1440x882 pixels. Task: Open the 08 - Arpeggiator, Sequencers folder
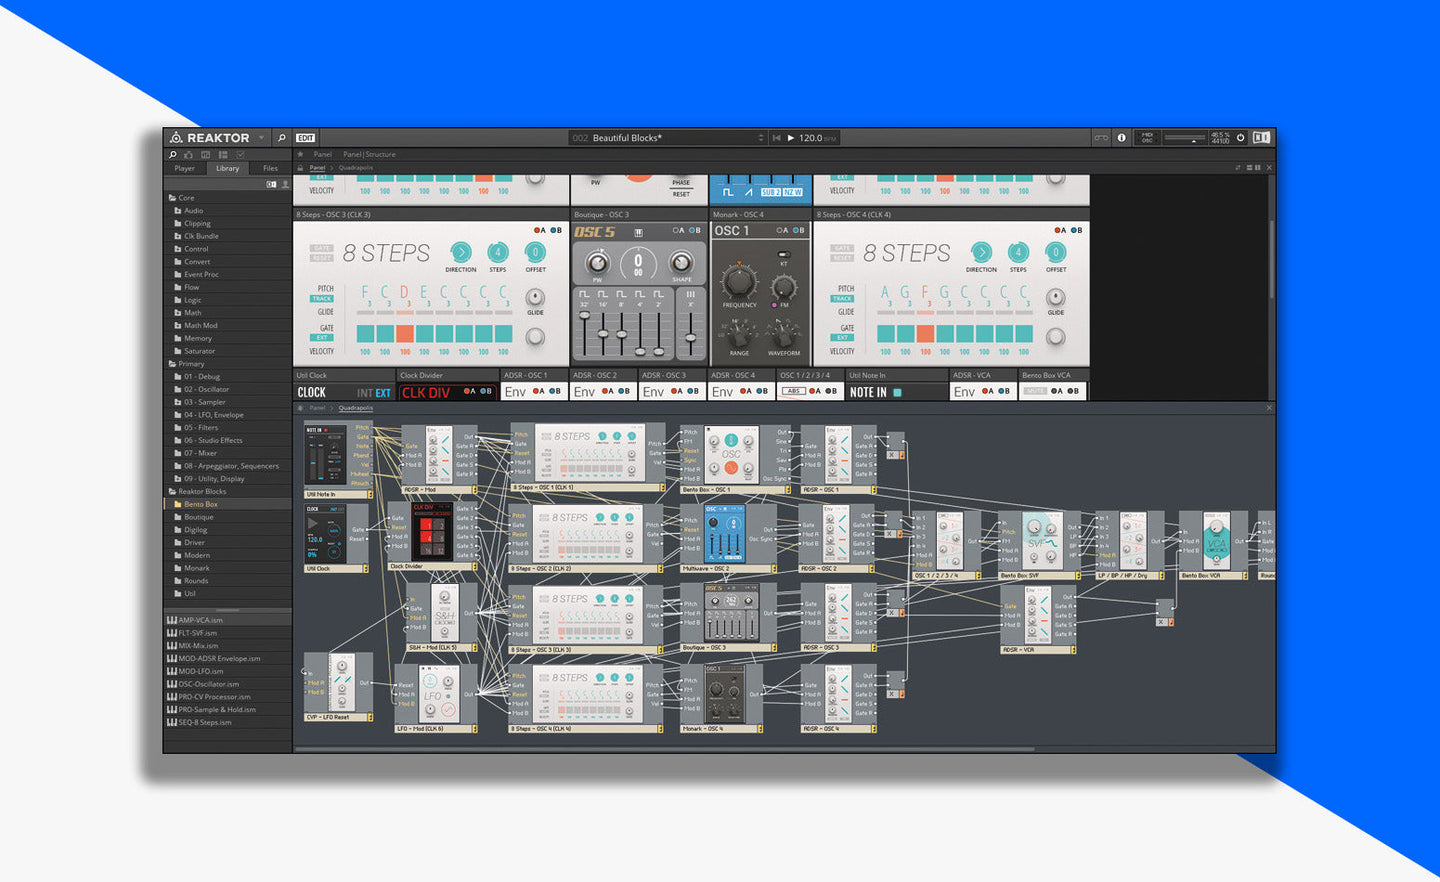tap(228, 466)
